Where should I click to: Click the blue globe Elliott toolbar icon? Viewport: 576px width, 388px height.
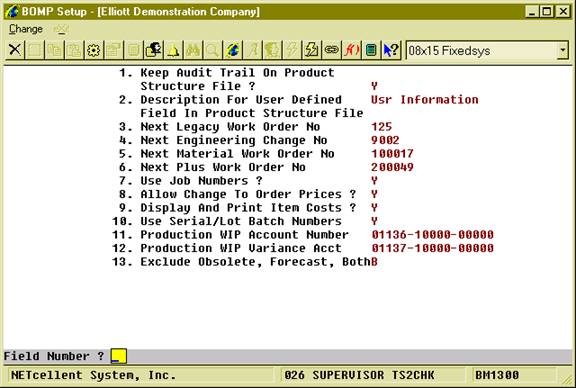pyautogui.click(x=233, y=50)
